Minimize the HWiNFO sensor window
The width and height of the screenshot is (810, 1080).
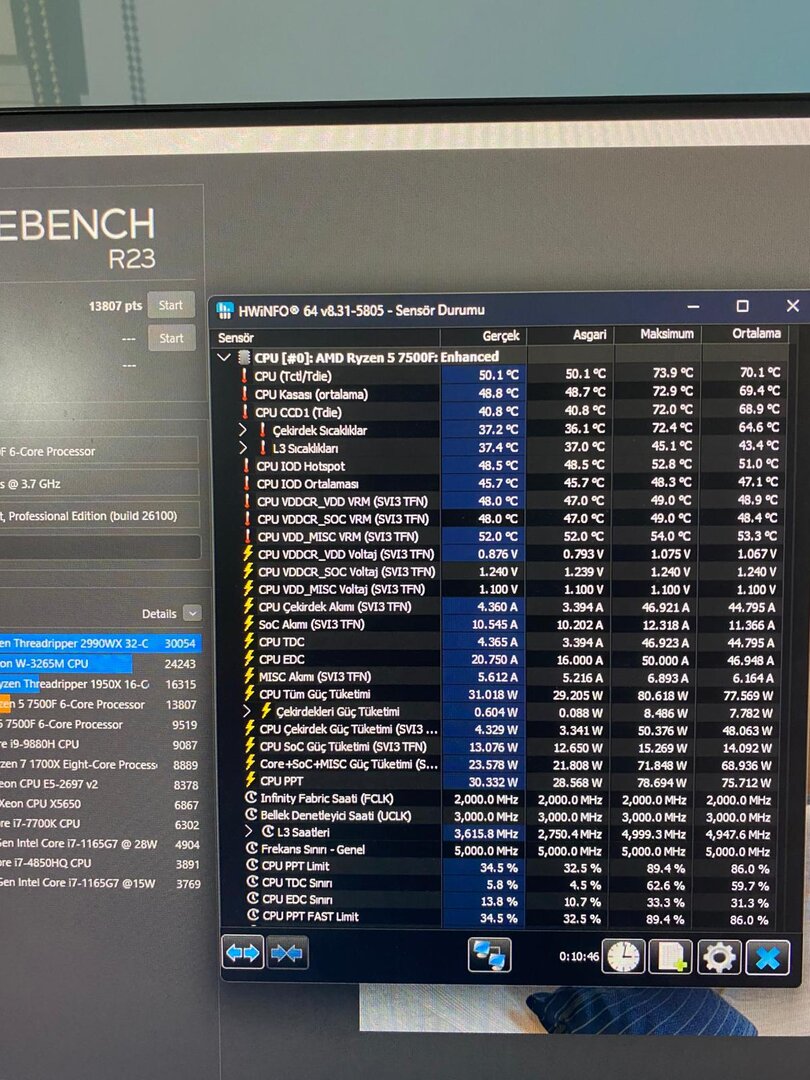[x=694, y=307]
